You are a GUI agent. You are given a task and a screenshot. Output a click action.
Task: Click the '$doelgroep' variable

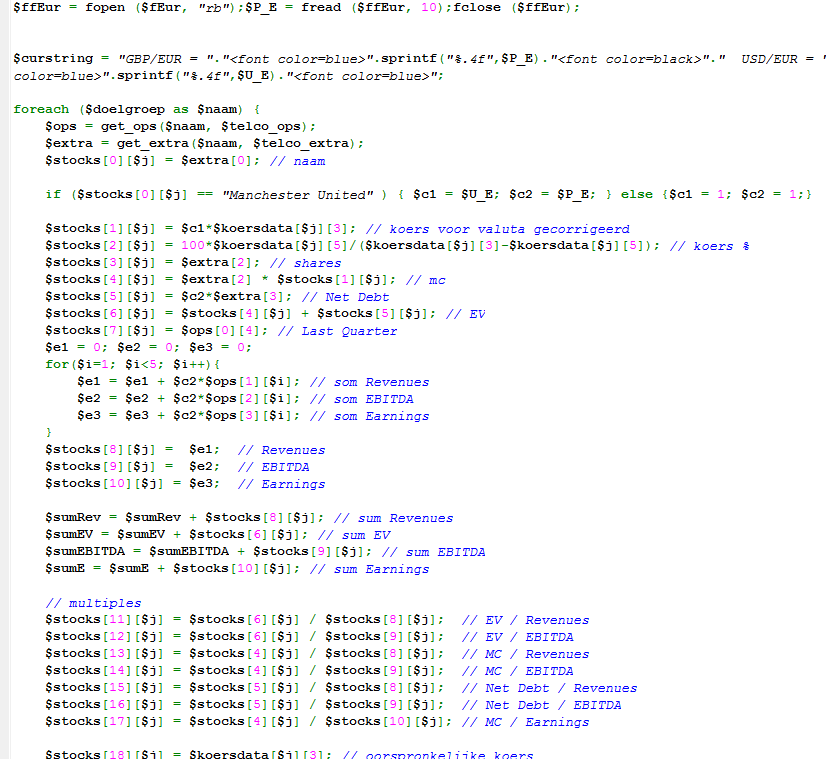[125, 109]
